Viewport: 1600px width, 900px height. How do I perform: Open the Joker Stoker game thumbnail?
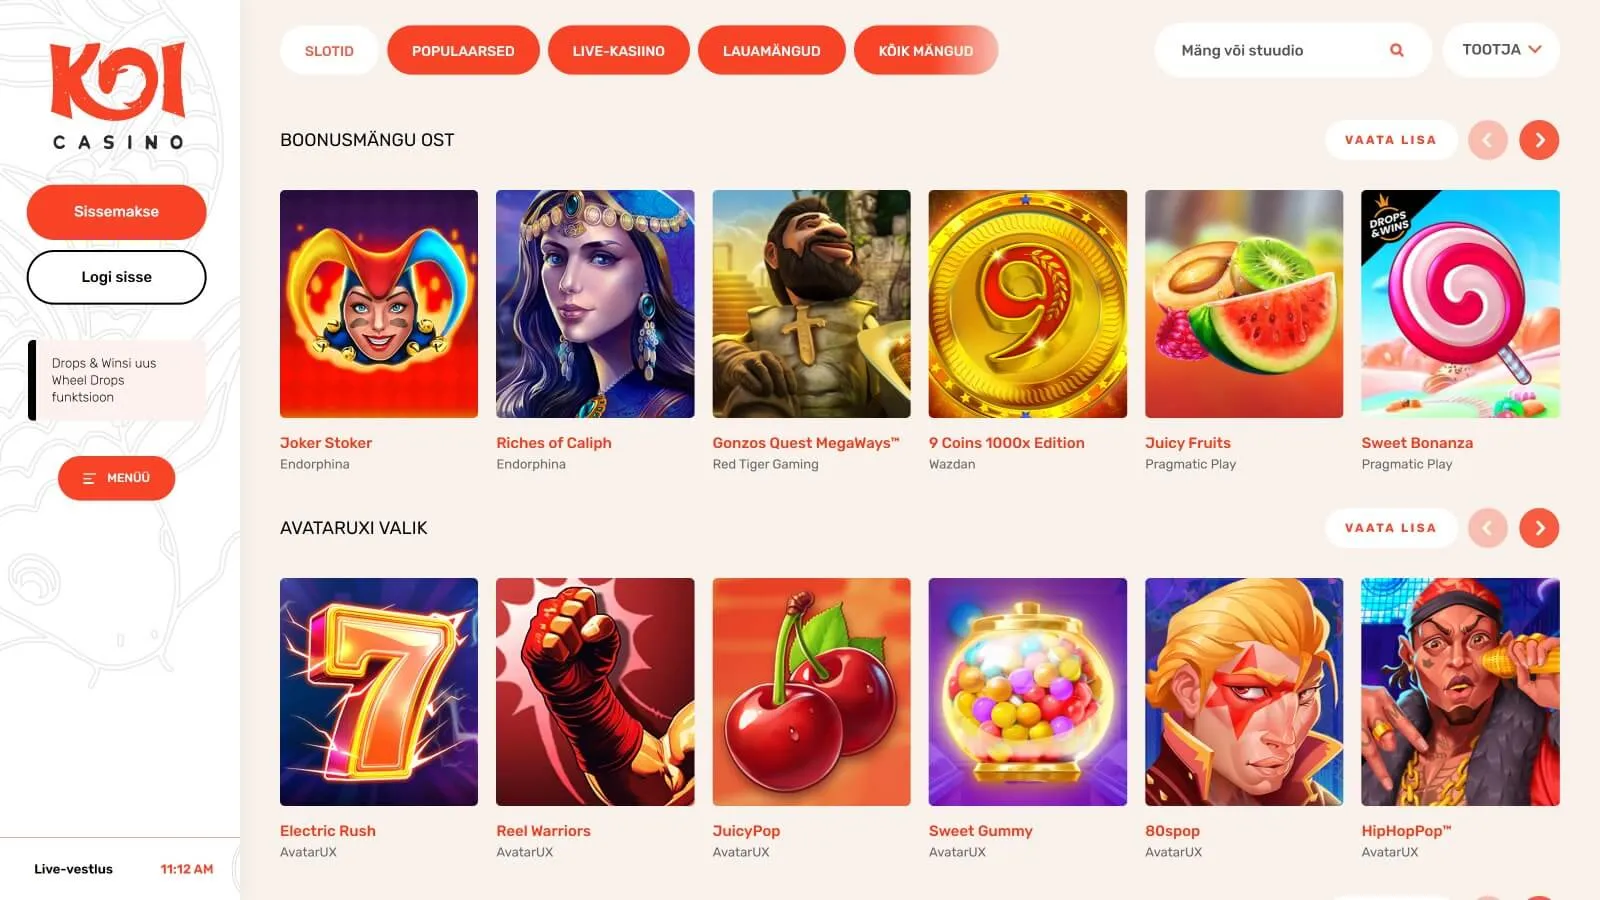[x=379, y=304]
